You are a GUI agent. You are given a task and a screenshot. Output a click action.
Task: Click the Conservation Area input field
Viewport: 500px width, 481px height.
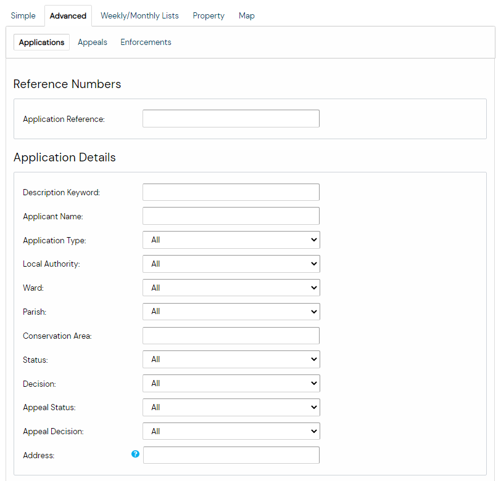231,335
